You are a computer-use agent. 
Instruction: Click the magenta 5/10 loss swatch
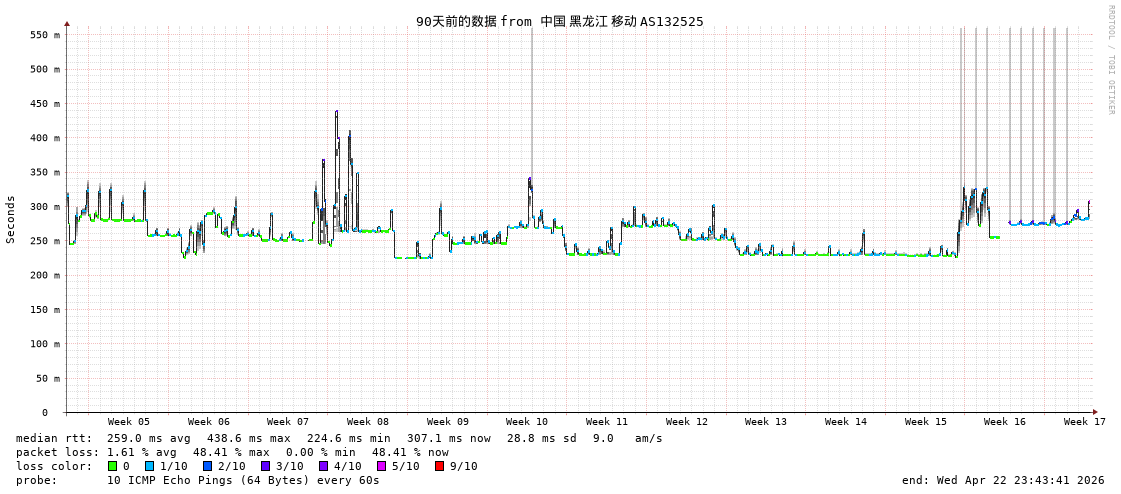(382, 466)
